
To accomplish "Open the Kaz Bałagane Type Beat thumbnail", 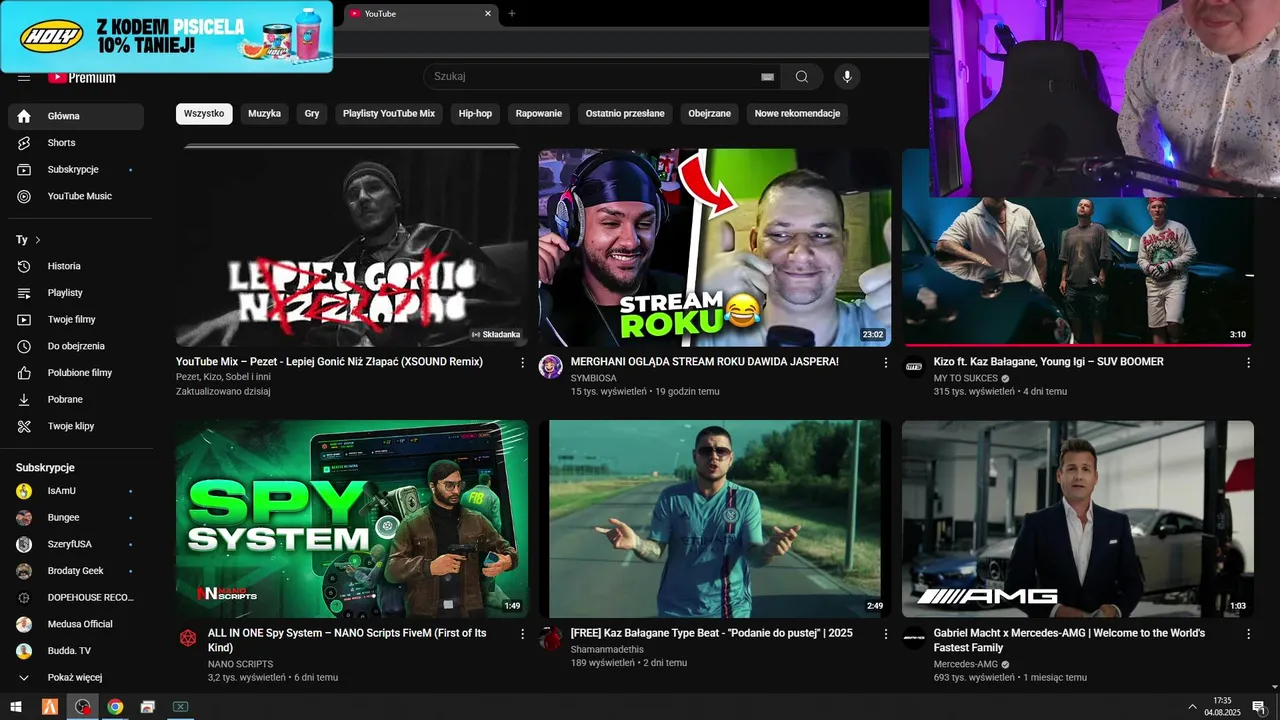I will click(x=715, y=519).
